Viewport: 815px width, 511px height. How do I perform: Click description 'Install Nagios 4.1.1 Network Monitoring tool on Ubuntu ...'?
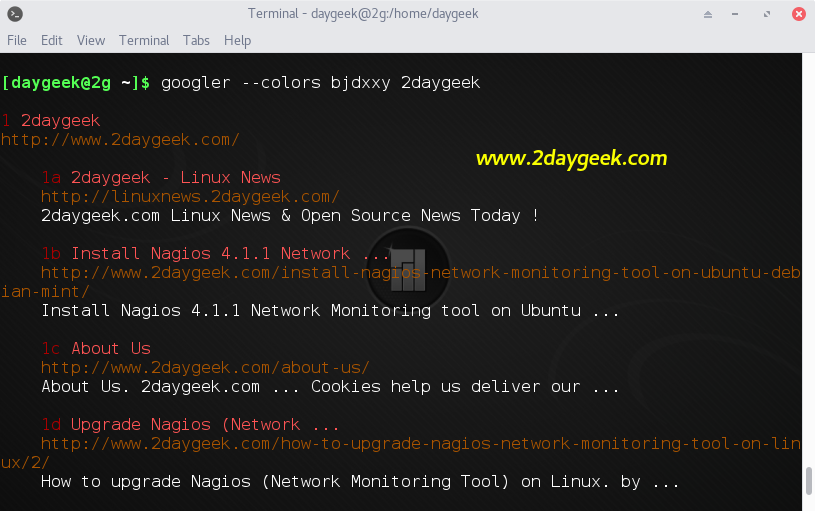[330, 311]
